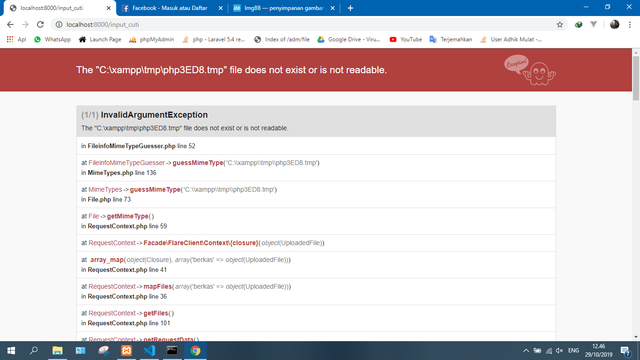Open the Chrome three-dot menu
The height and width of the screenshot is (360, 640).
[x=630, y=24]
